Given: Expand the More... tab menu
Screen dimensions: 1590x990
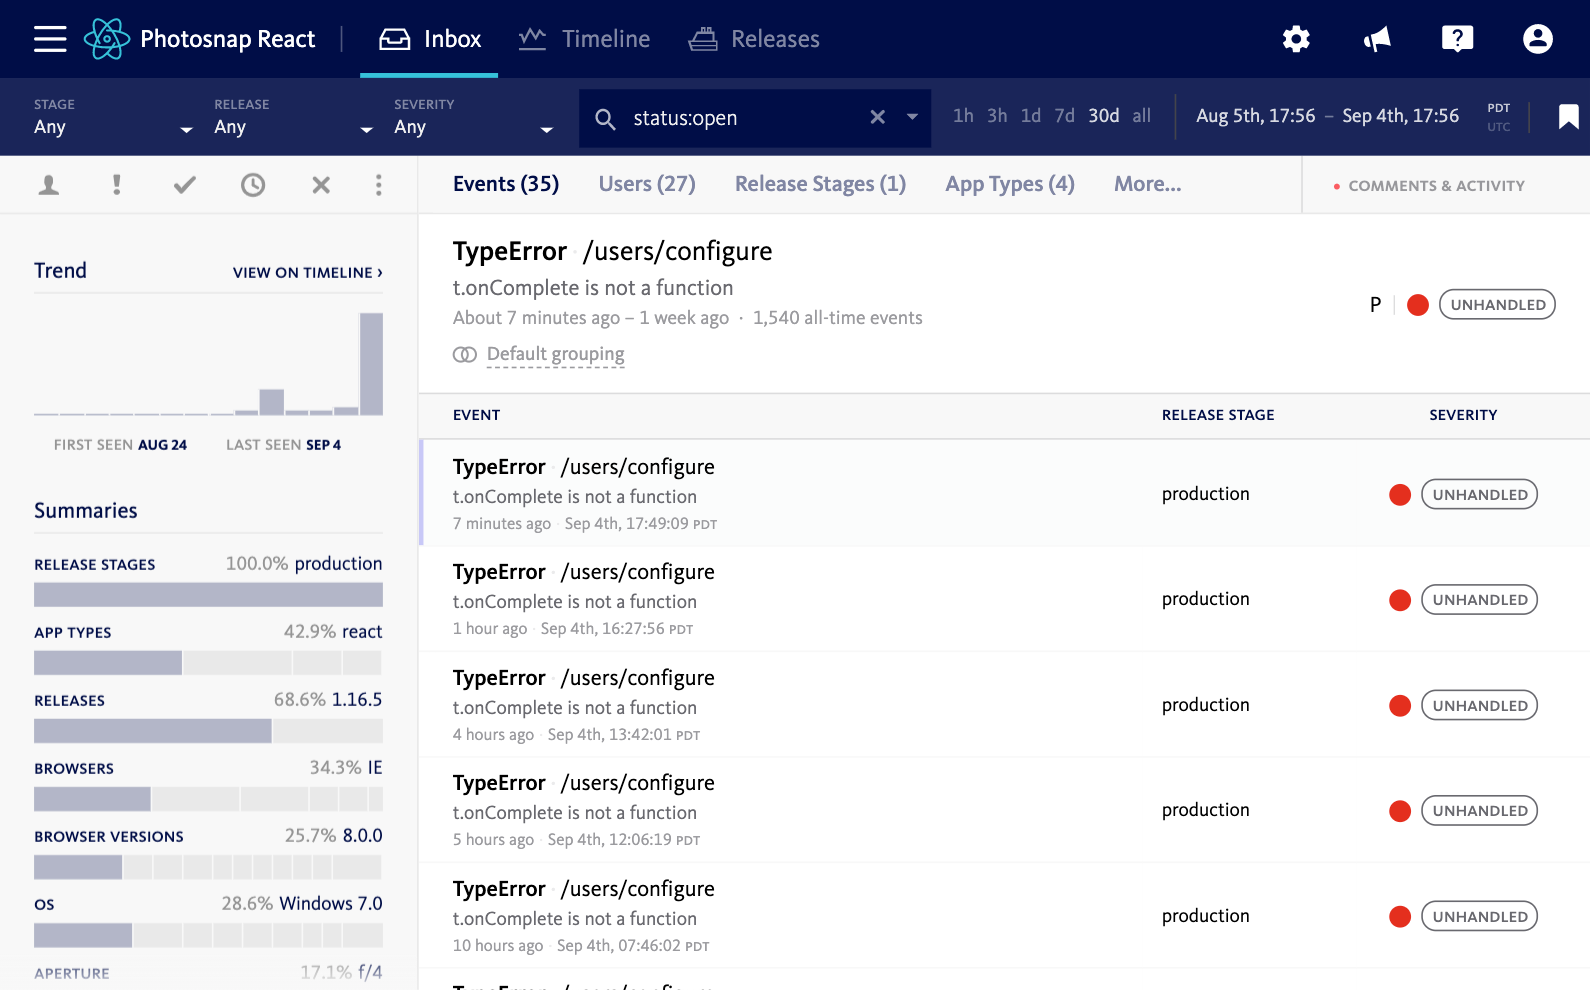Looking at the screenshot, I should coord(1147,184).
